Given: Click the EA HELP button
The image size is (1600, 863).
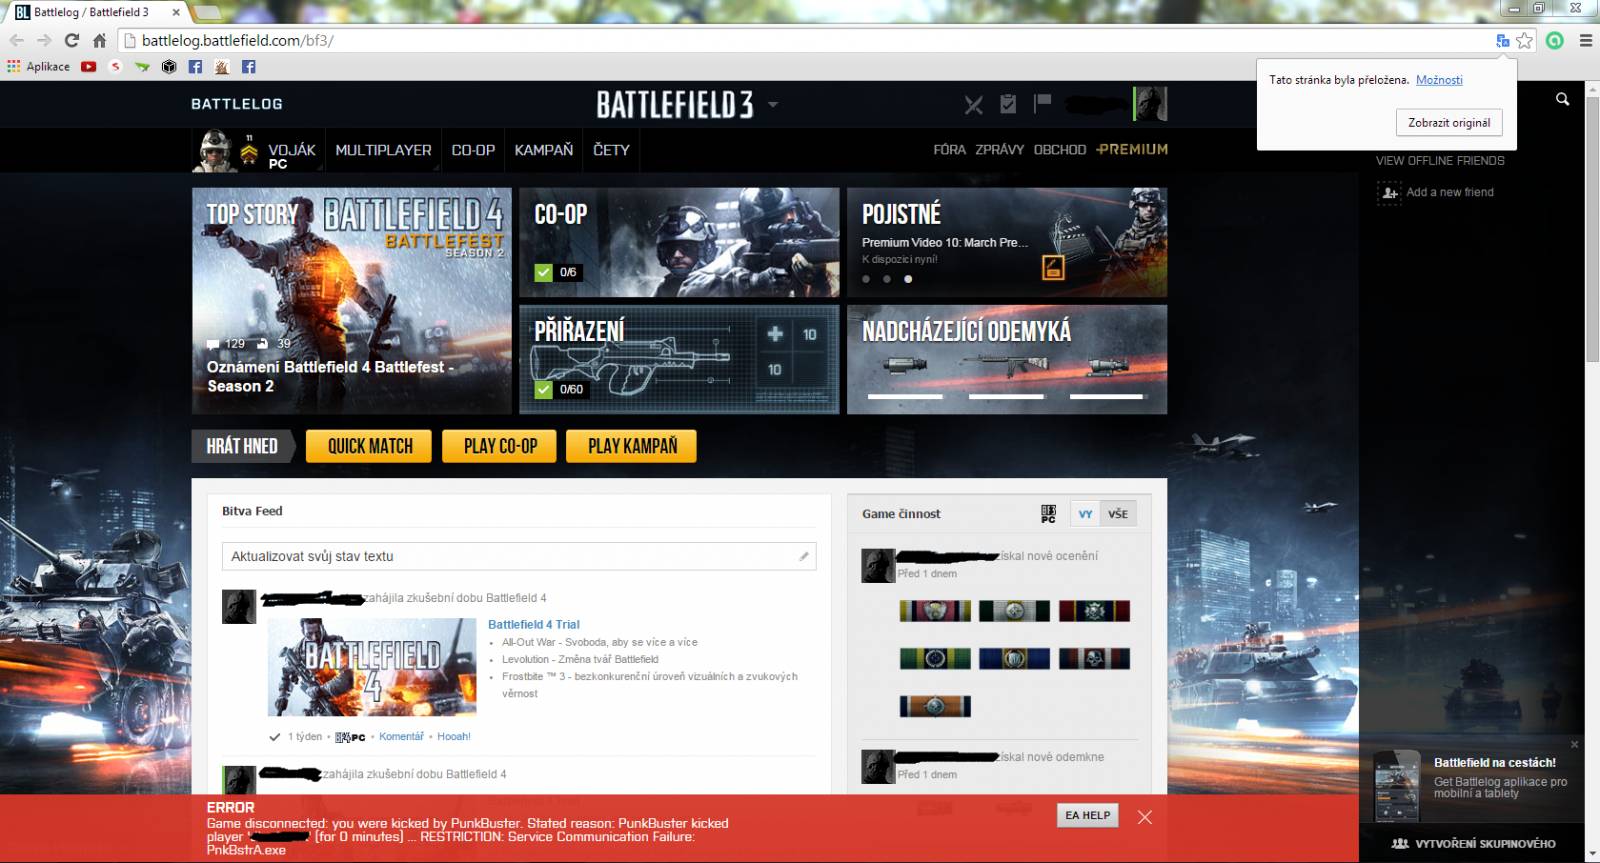Looking at the screenshot, I should 1088,815.
